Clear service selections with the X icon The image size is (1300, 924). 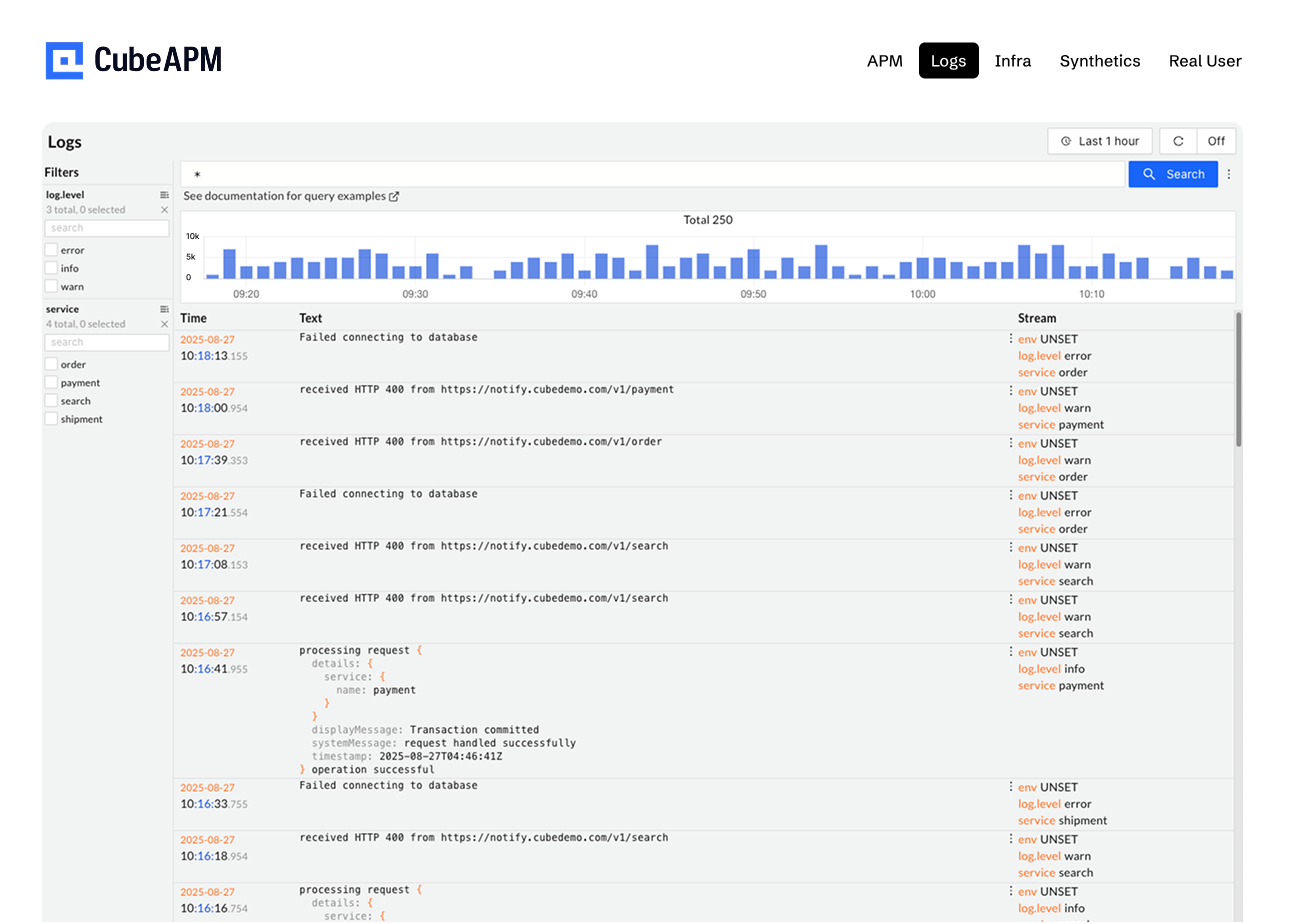point(164,324)
